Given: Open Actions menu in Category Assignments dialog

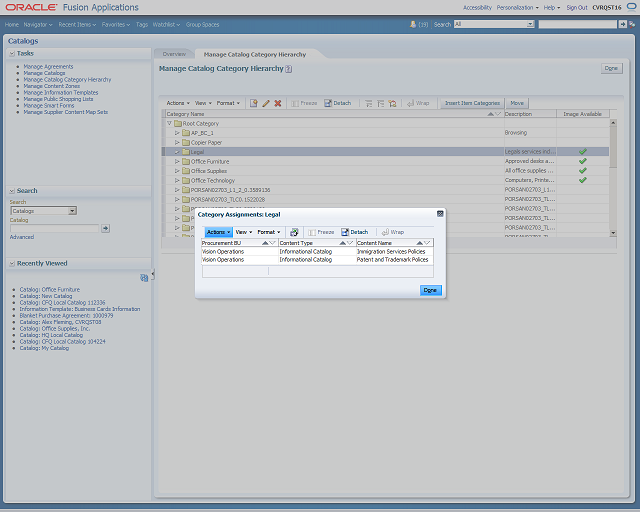Looking at the screenshot, I should pyautogui.click(x=218, y=232).
